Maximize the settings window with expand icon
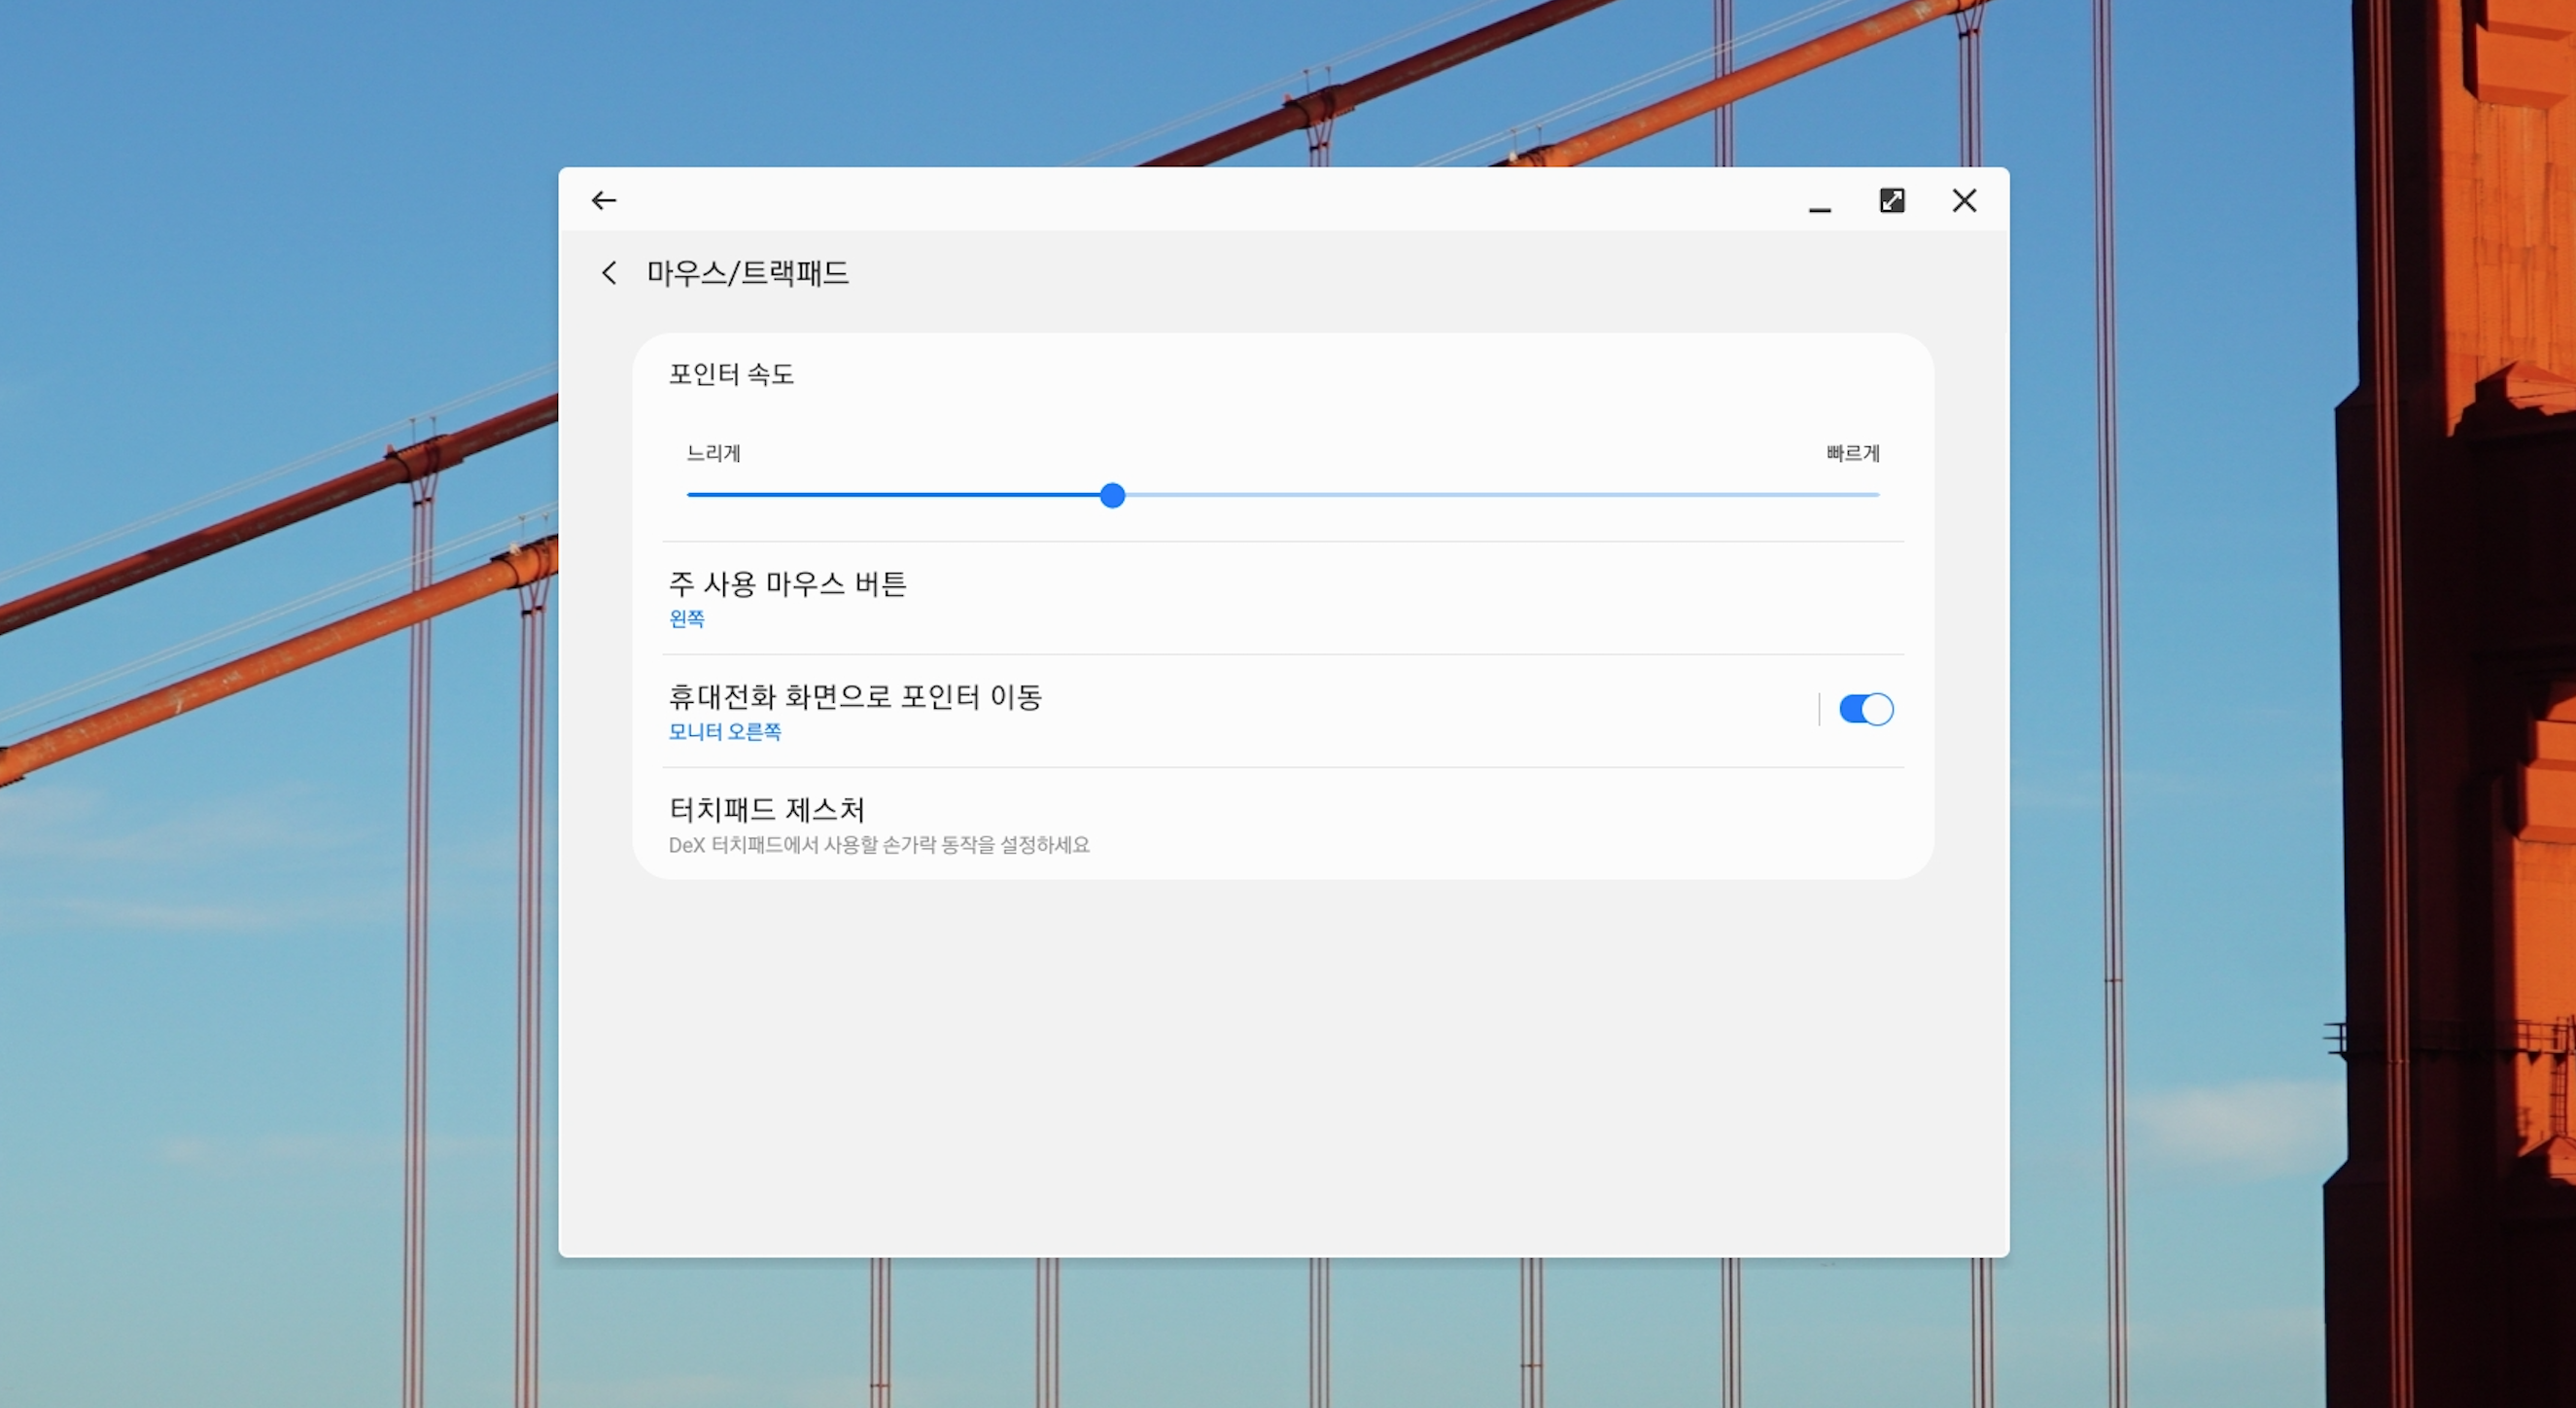The width and height of the screenshot is (2576, 1408). pos(1892,201)
